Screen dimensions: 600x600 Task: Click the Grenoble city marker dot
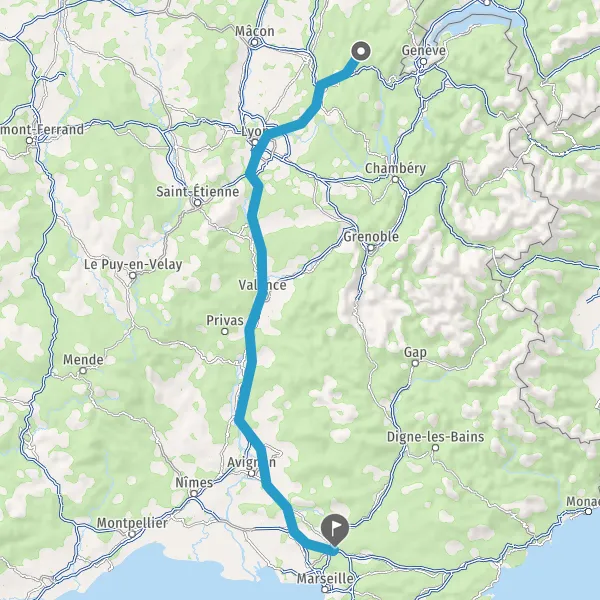tap(370, 248)
